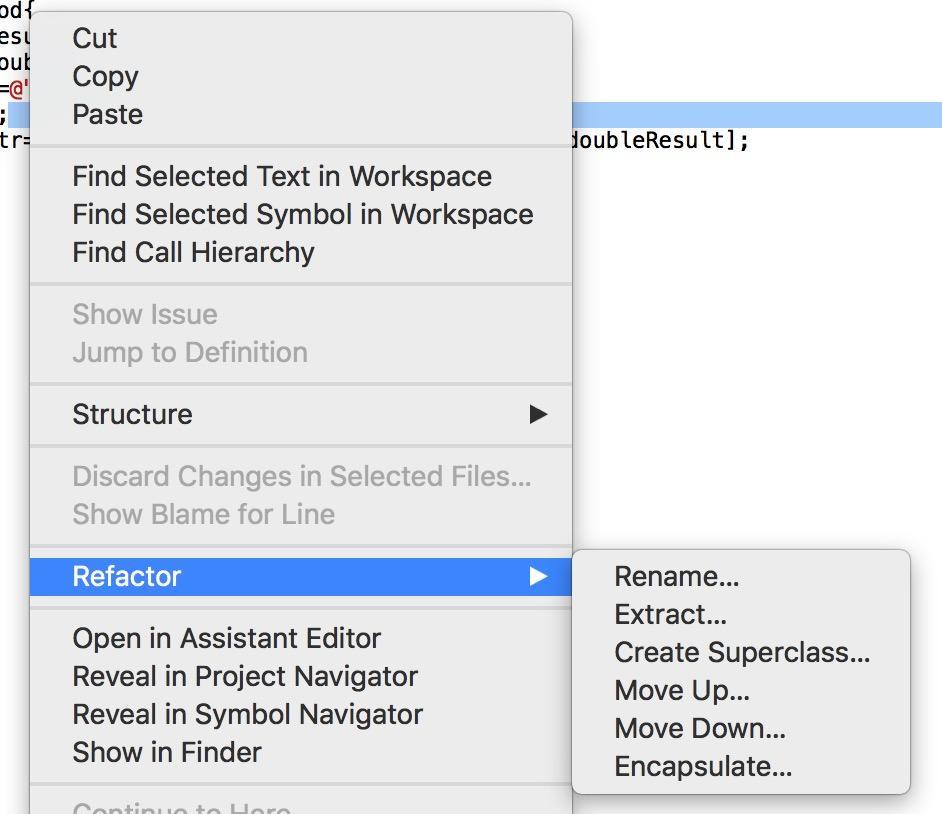Open in Assistant Editor
This screenshot has width=942, height=814.
tap(226, 639)
